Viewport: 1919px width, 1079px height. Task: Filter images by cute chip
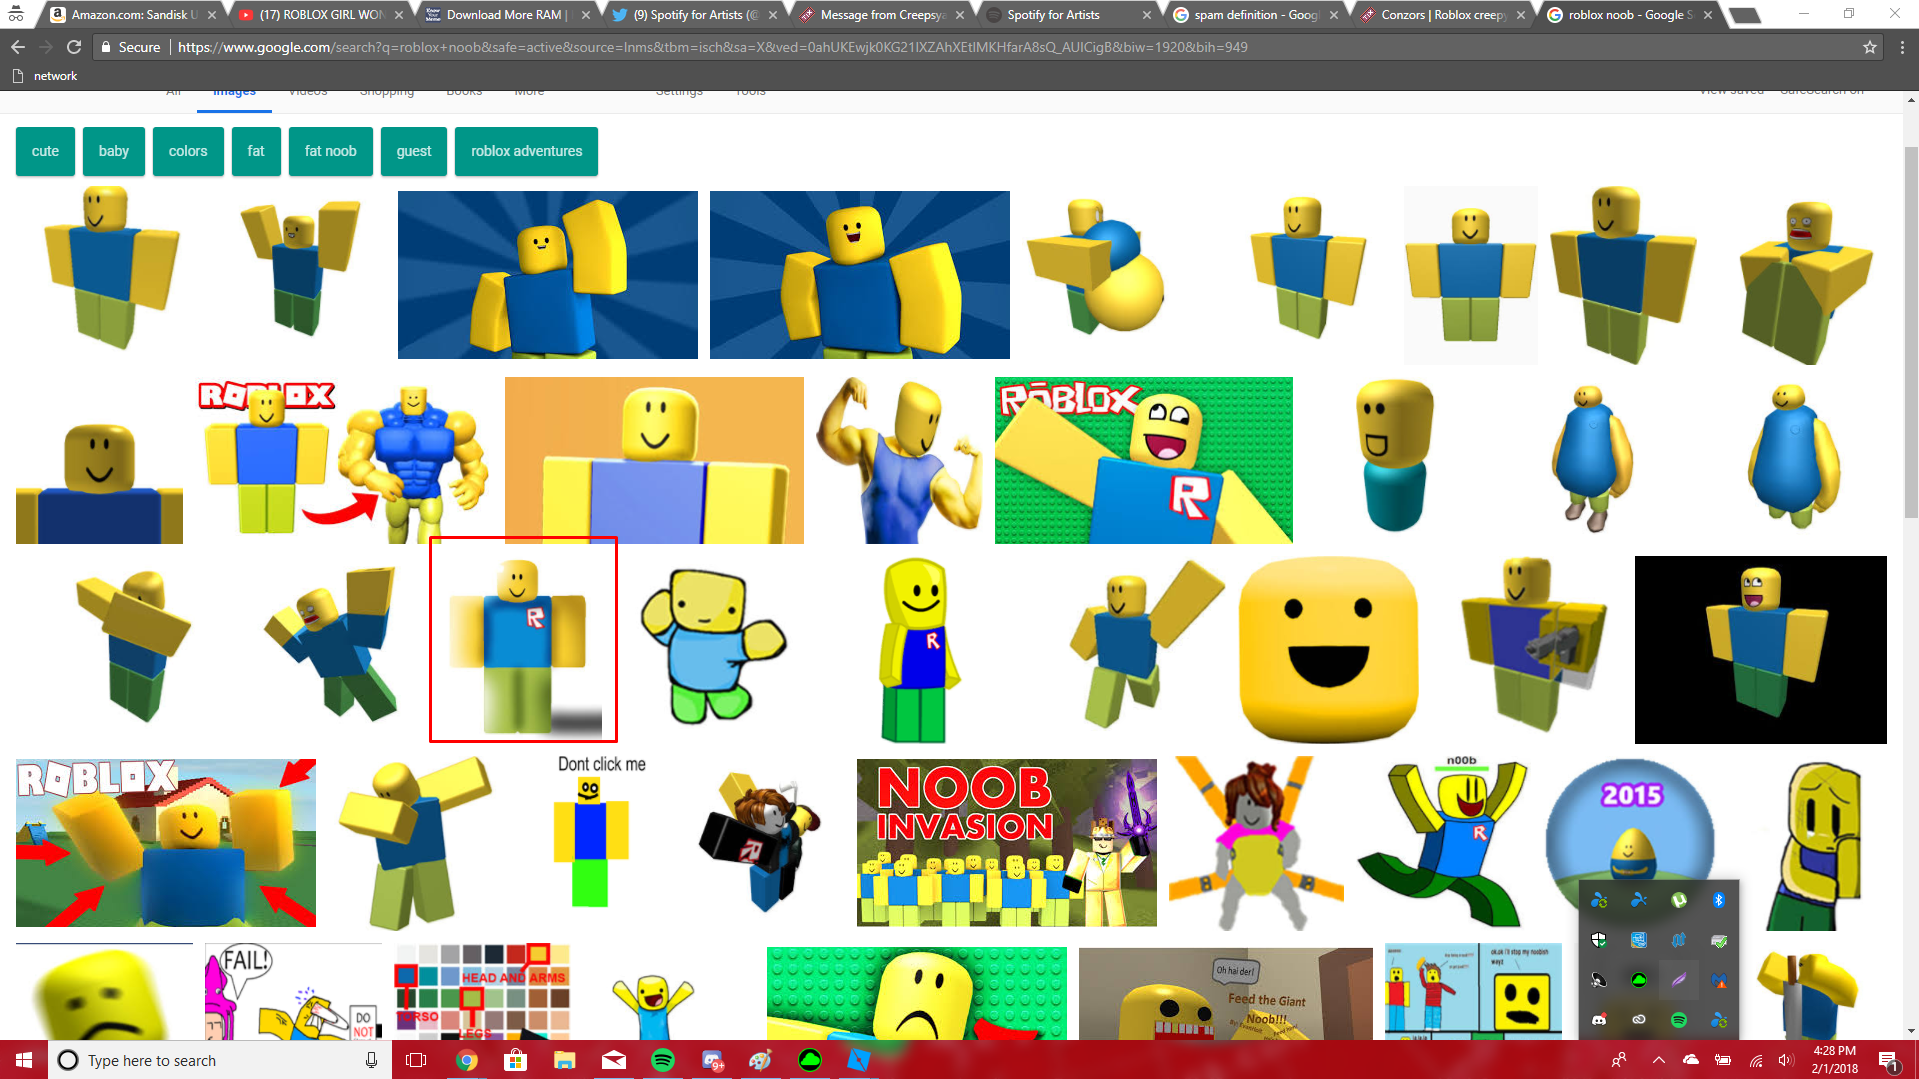[45, 151]
